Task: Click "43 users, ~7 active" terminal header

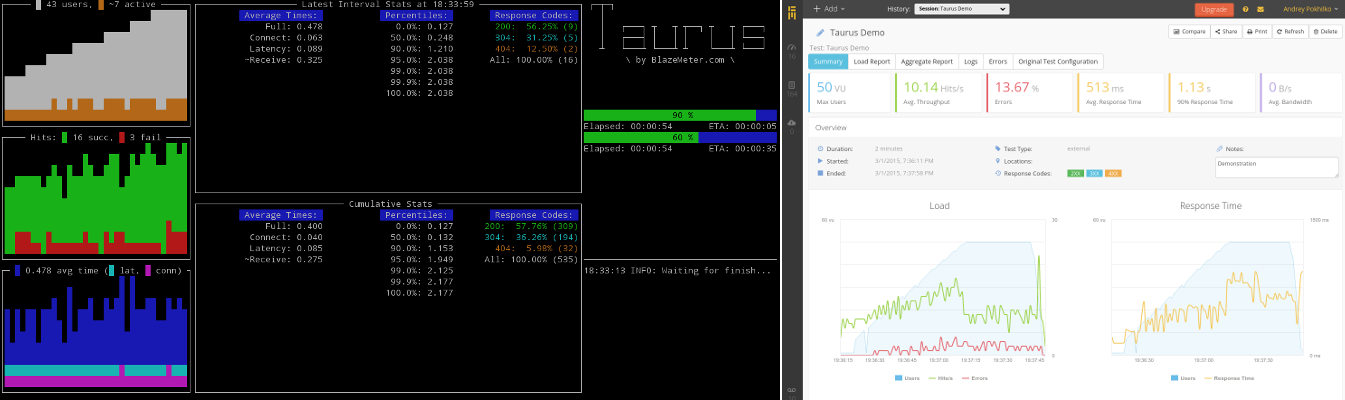Action: click(96, 4)
